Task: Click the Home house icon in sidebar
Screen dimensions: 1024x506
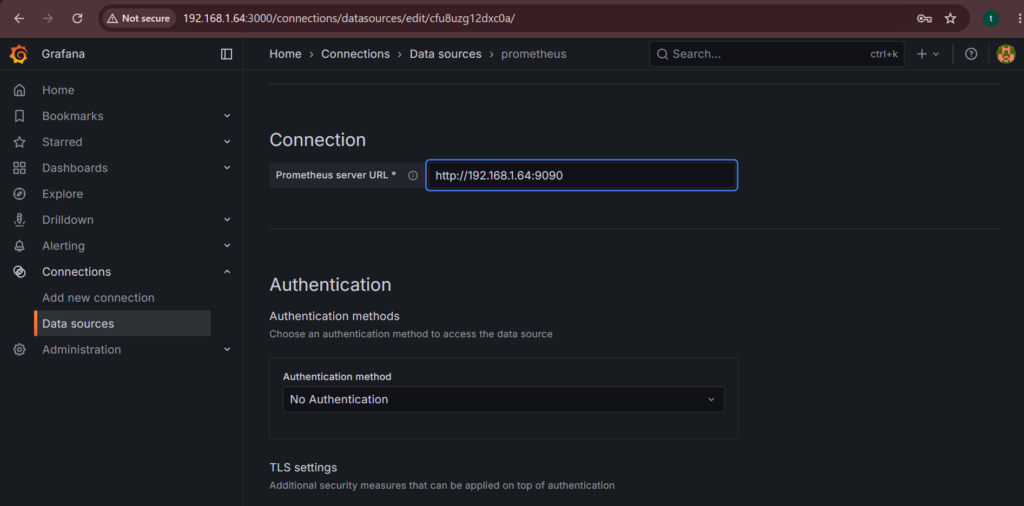Action: click(20, 90)
